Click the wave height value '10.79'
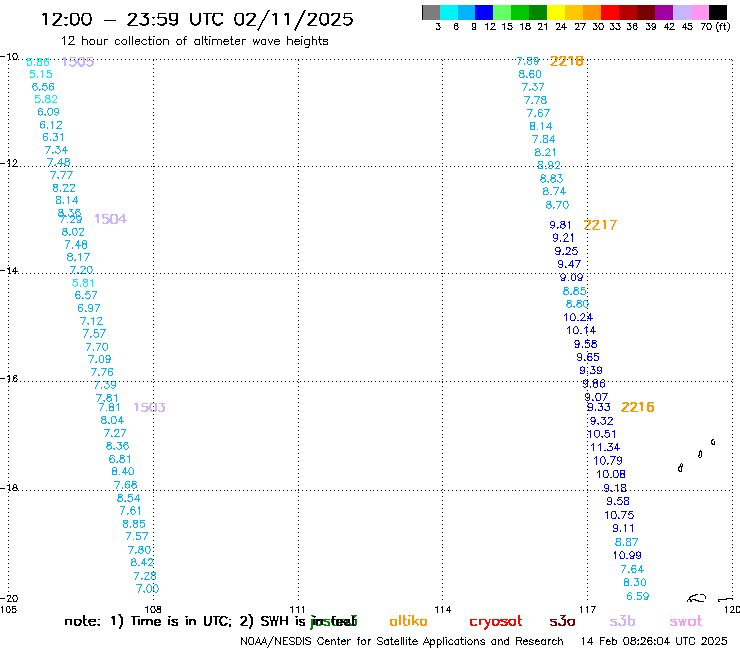Image resolution: width=740 pixels, height=650 pixels. (608, 461)
